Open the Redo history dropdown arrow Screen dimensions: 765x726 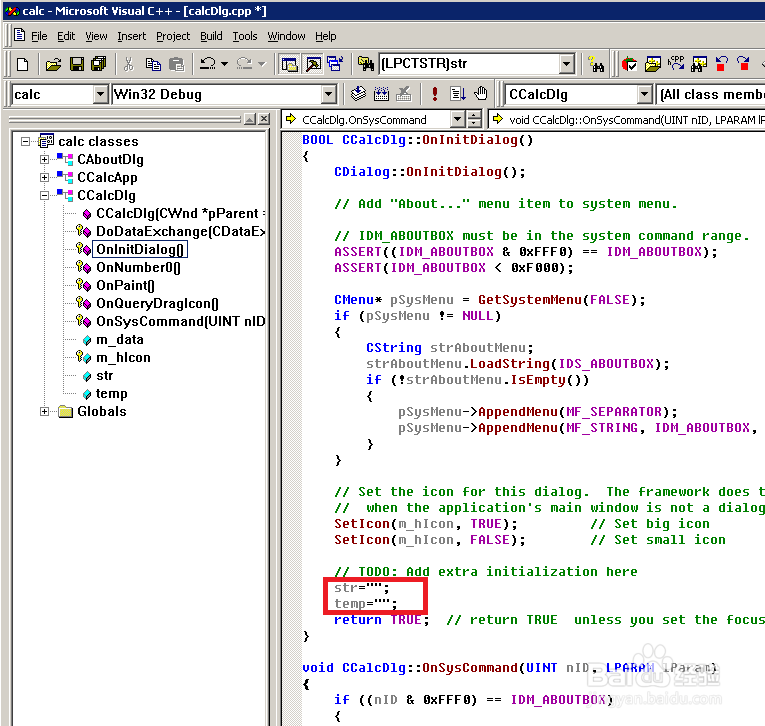[262, 64]
